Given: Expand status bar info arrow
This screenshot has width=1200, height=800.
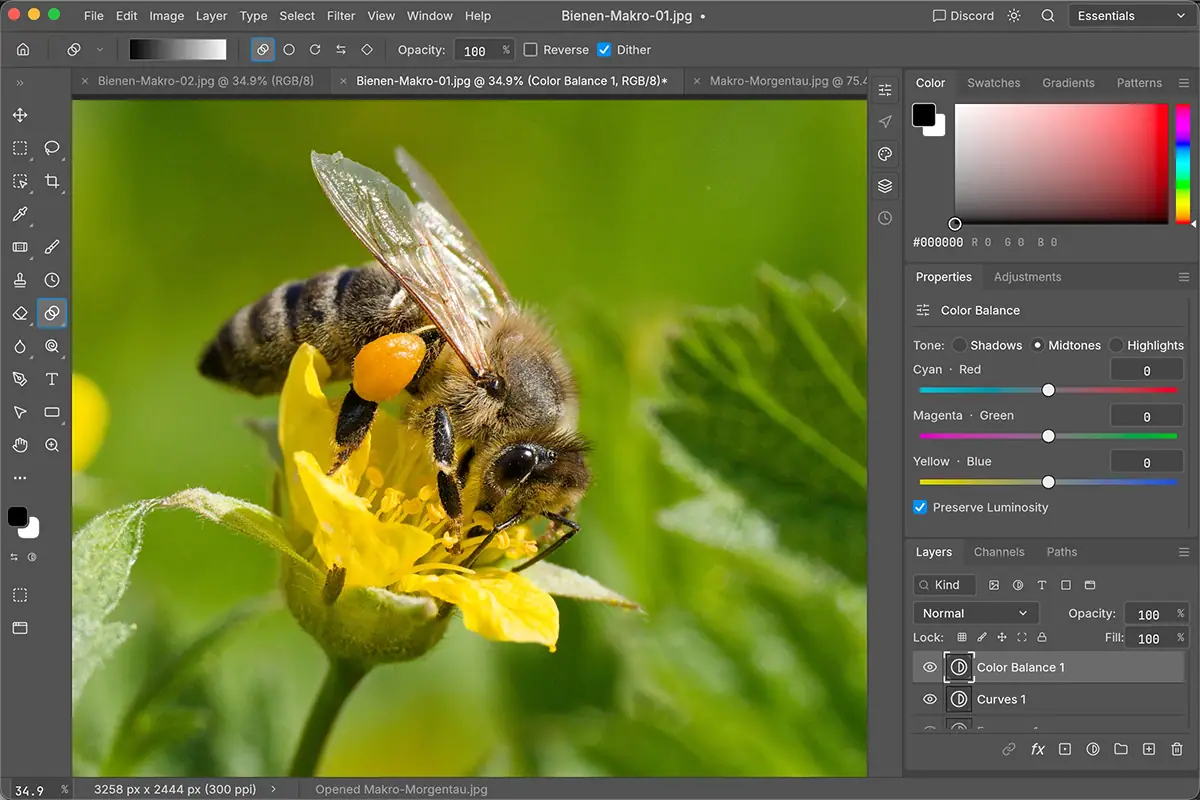Looking at the screenshot, I should pyautogui.click(x=272, y=789).
